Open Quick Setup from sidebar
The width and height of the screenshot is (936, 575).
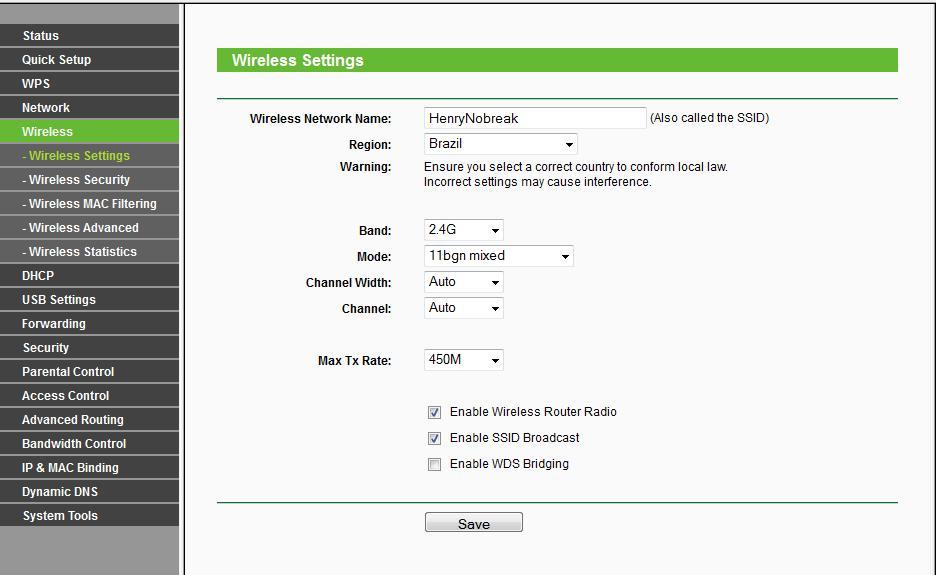(x=90, y=59)
